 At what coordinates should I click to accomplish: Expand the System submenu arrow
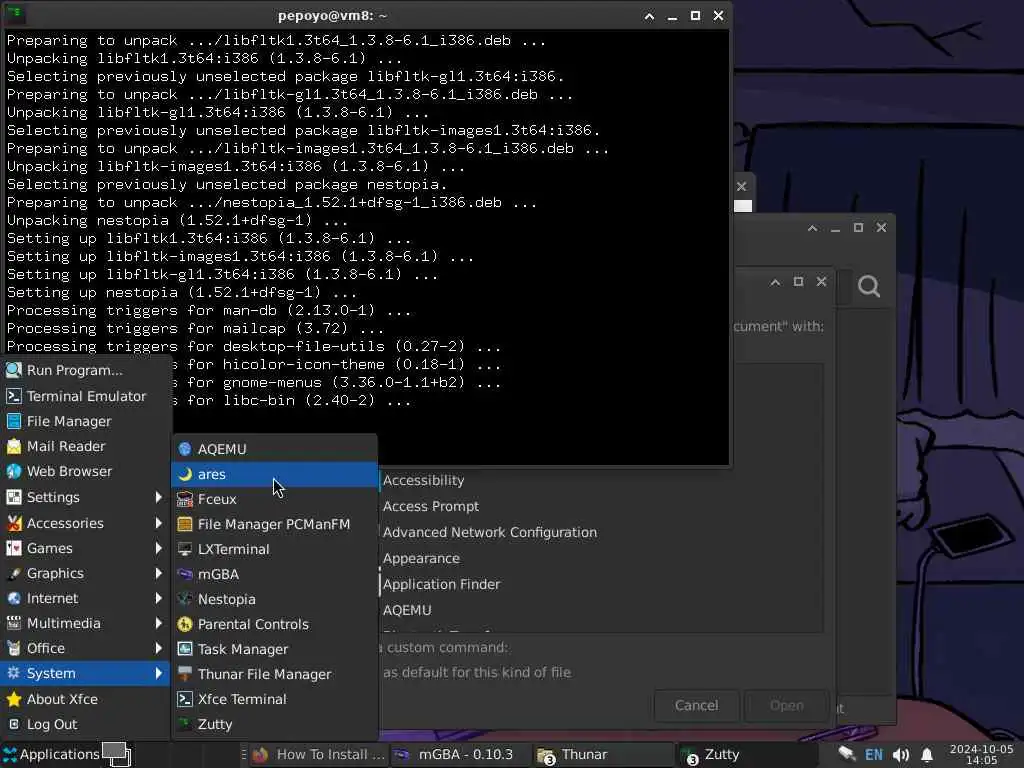[x=159, y=673]
